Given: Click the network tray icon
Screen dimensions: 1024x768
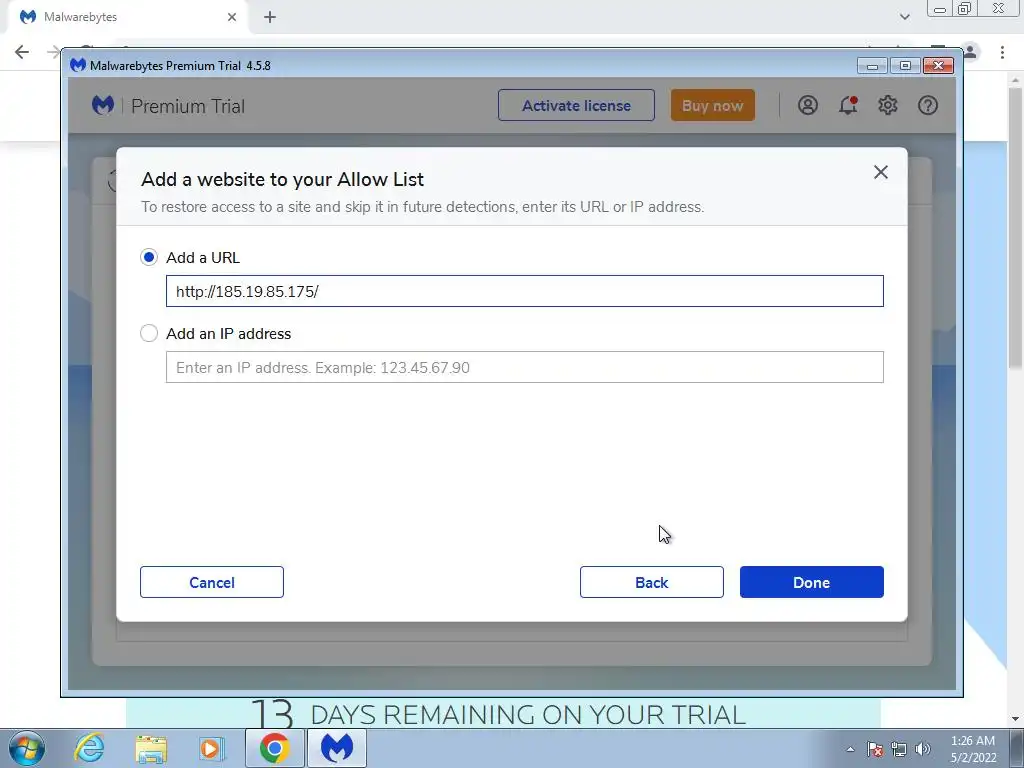Looking at the screenshot, I should pos(899,749).
